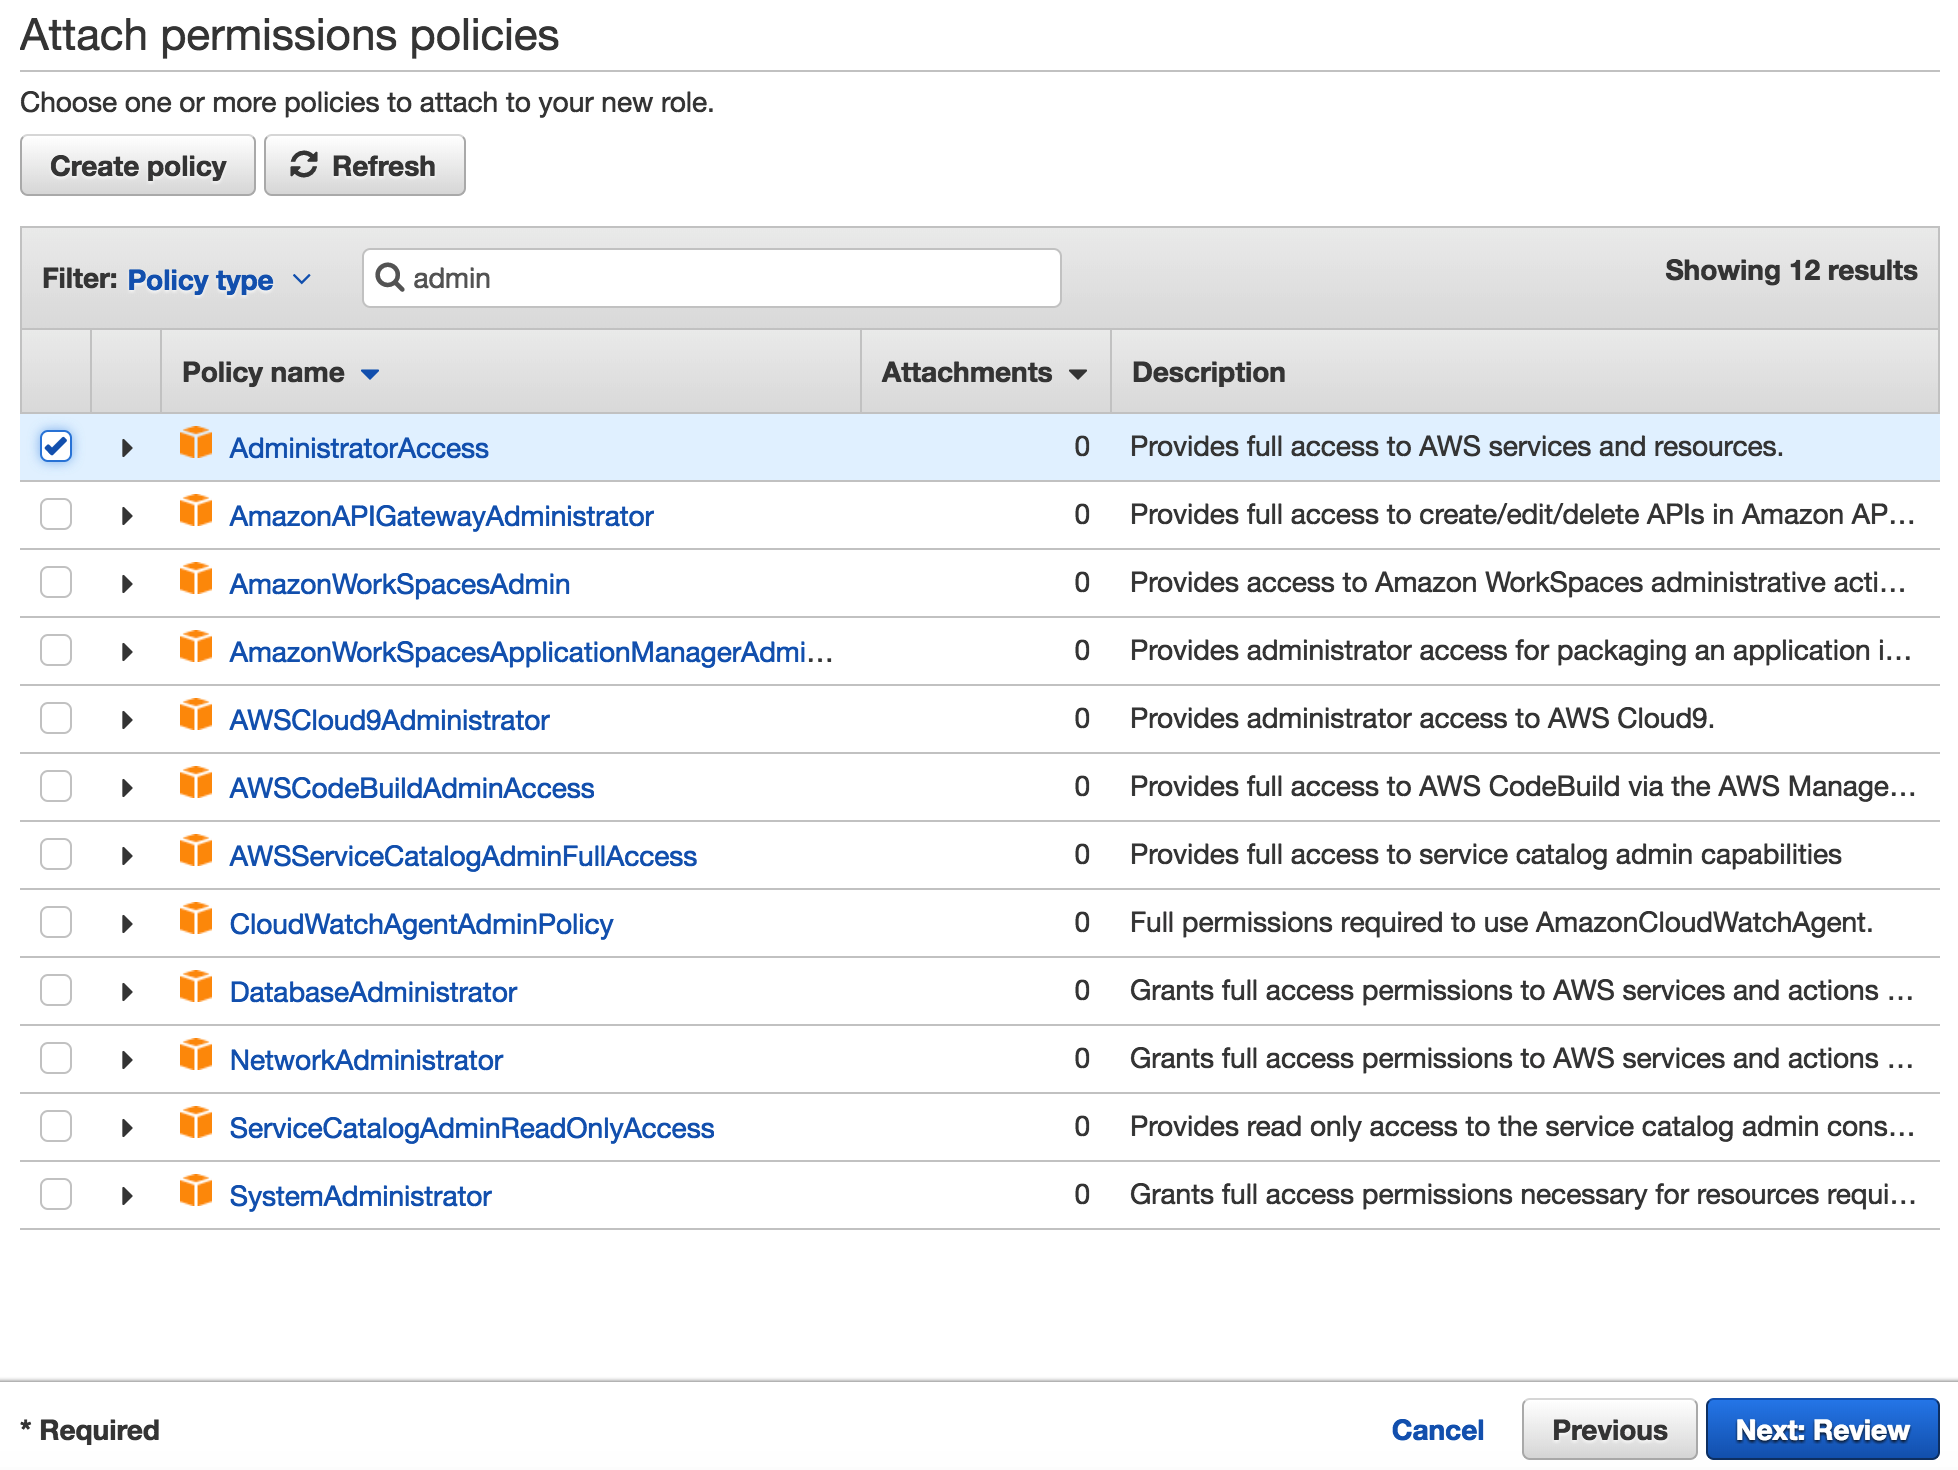Cancel the role creation
Viewport: 1958px width, 1470px height.
click(x=1437, y=1430)
